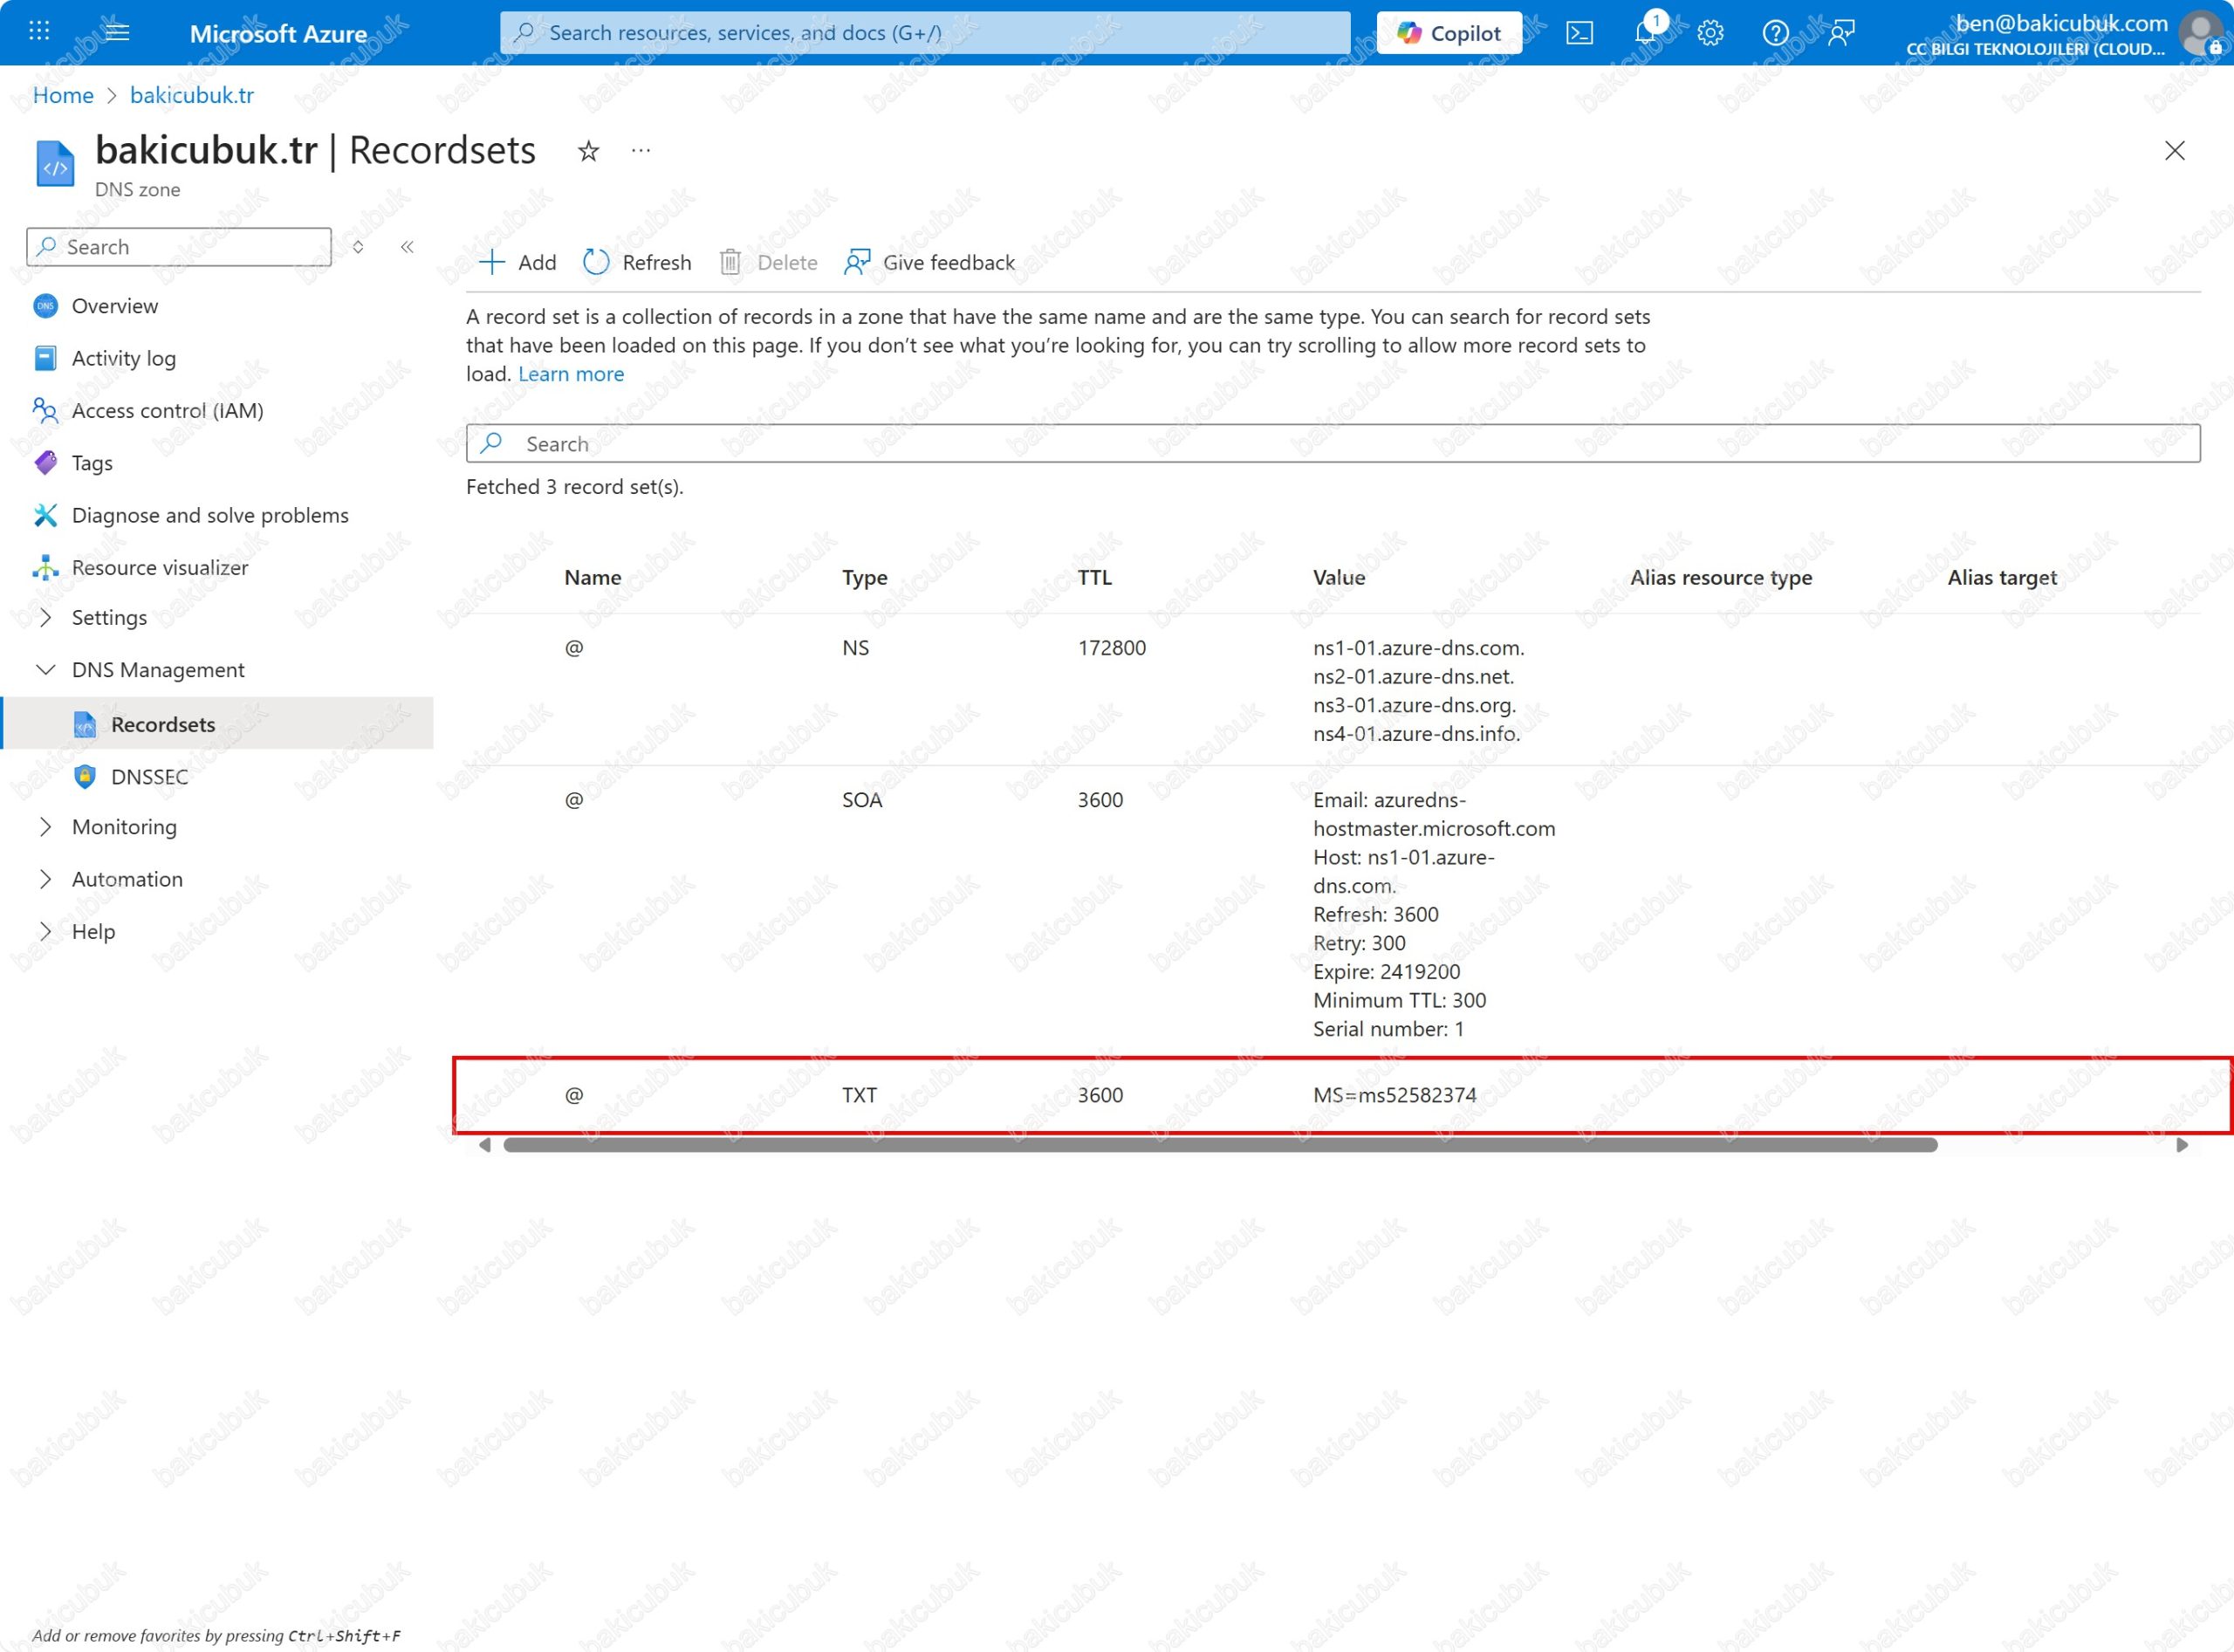Viewport: 2234px width, 1652px height.
Task: Open the Azure apps grid icon
Action: pyautogui.click(x=39, y=31)
